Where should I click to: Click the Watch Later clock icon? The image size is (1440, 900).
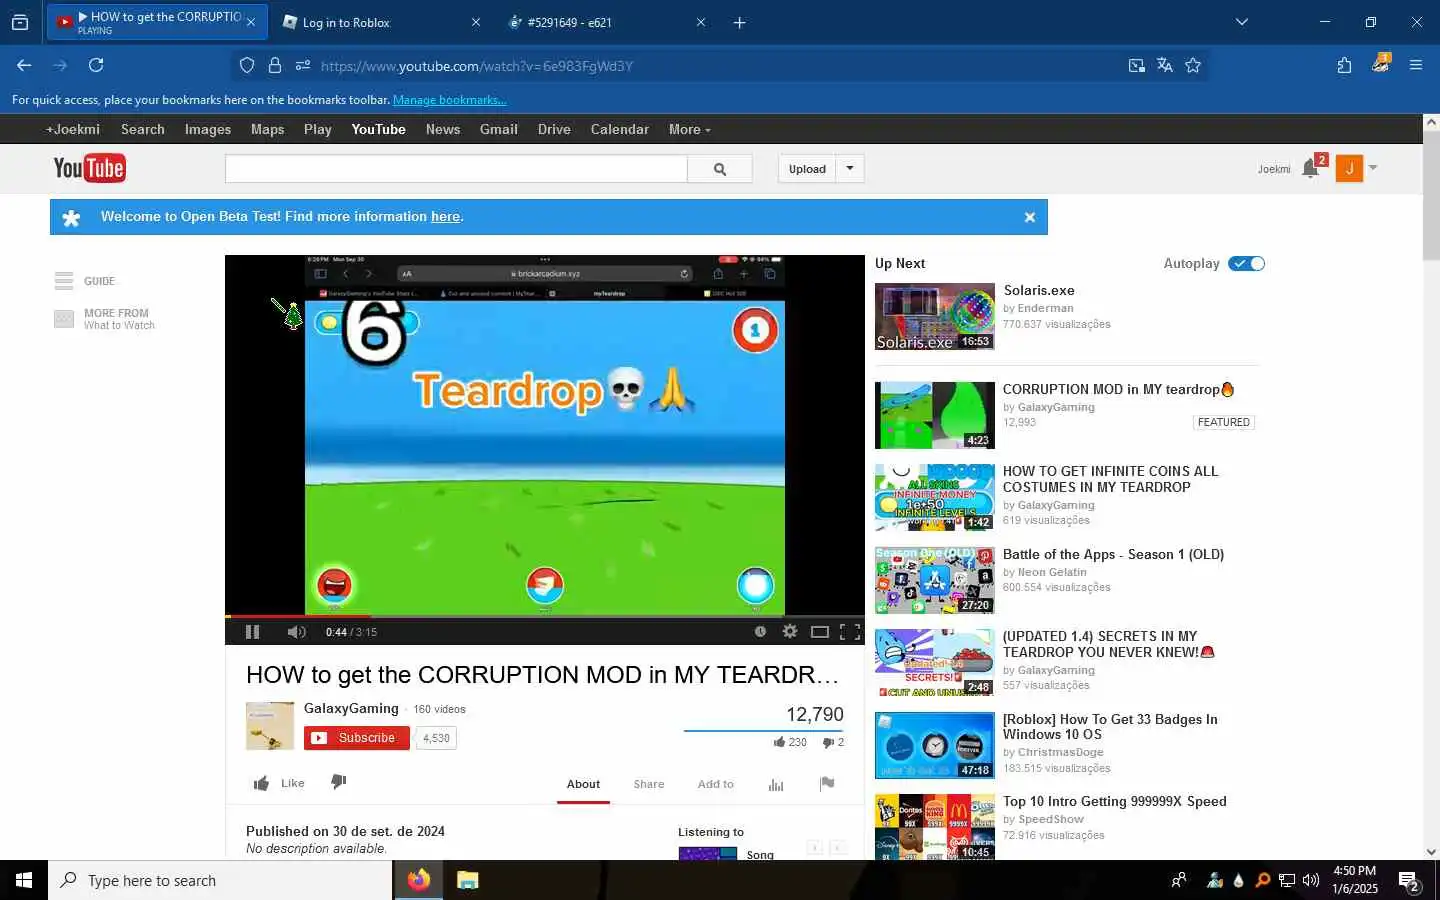760,631
